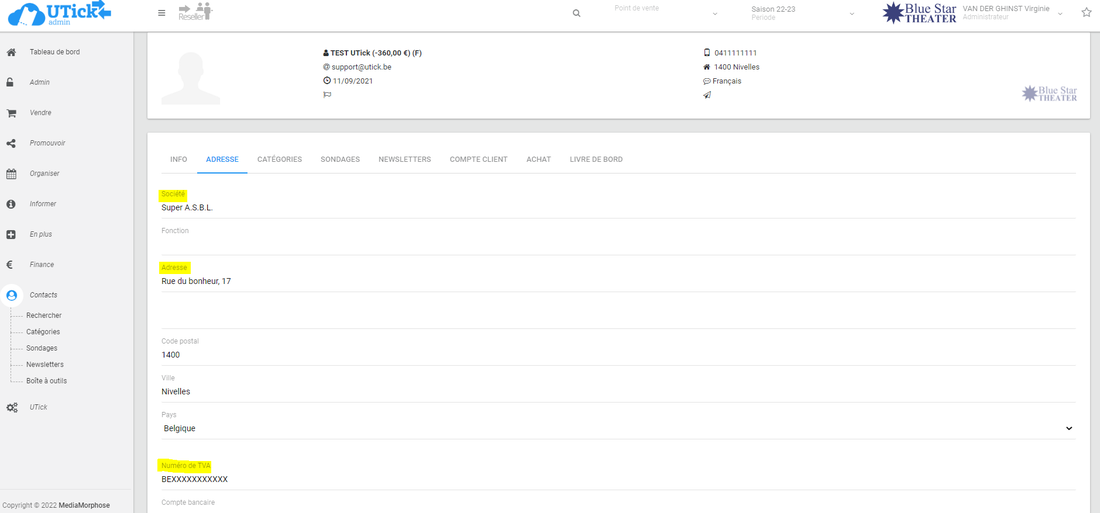
Task: Click the support@utick.be email link
Action: click(x=361, y=67)
